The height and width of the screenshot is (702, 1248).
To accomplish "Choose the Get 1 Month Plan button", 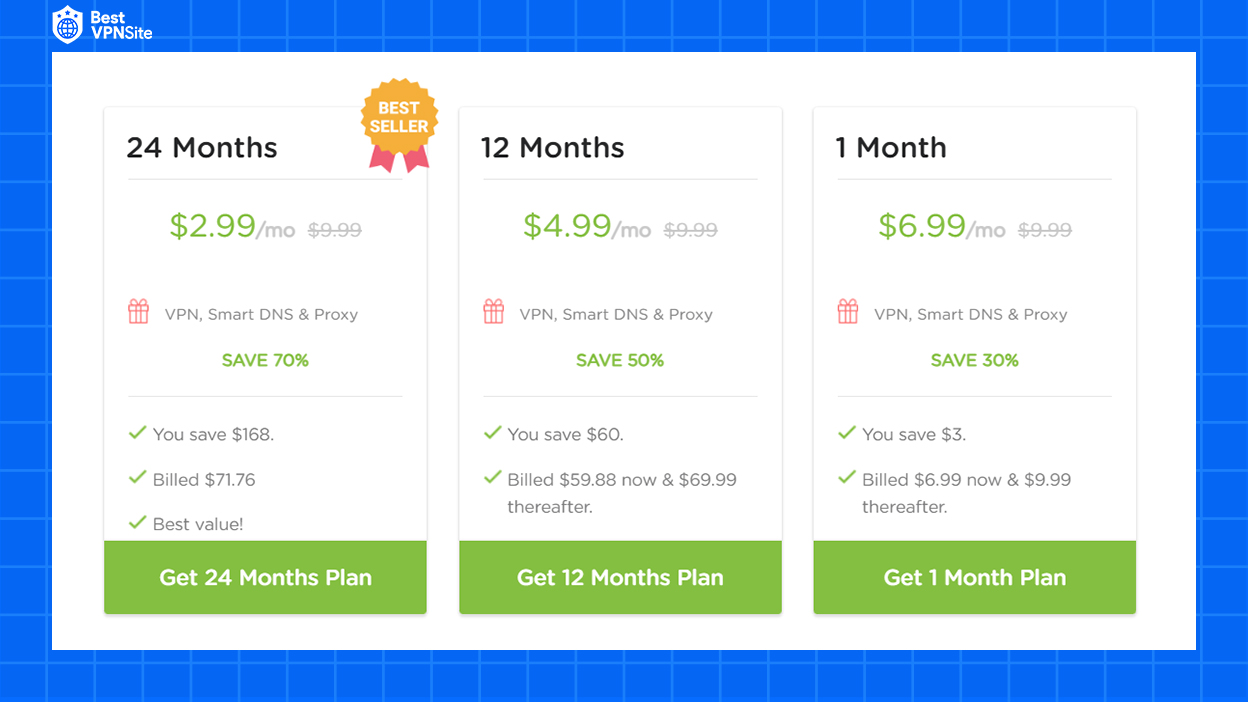I will coord(975,577).
